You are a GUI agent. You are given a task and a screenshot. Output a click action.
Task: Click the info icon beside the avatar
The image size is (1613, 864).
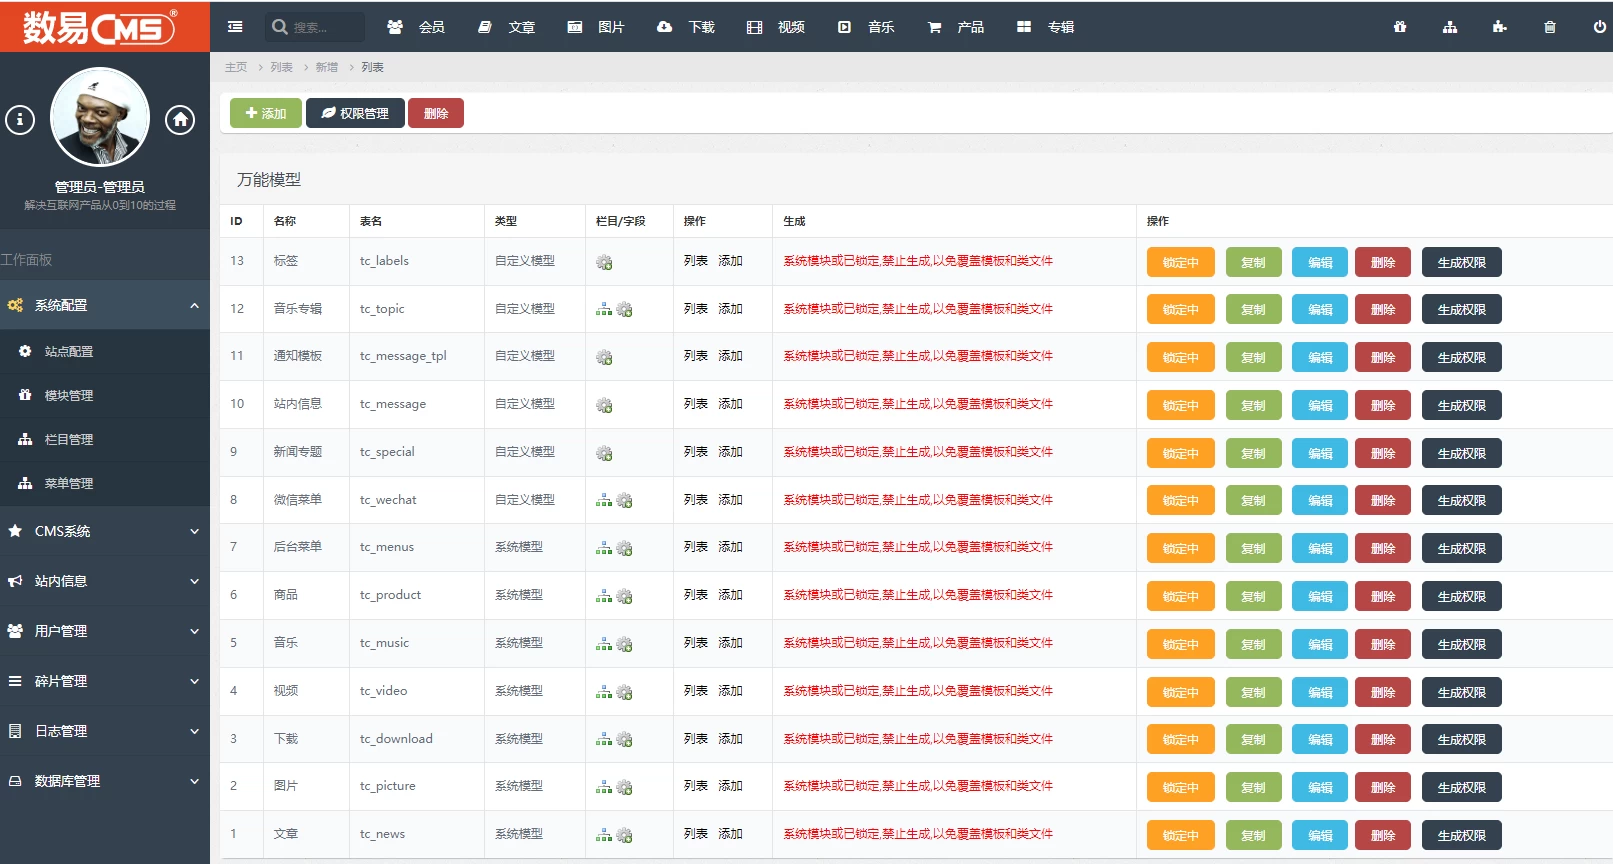click(x=20, y=120)
